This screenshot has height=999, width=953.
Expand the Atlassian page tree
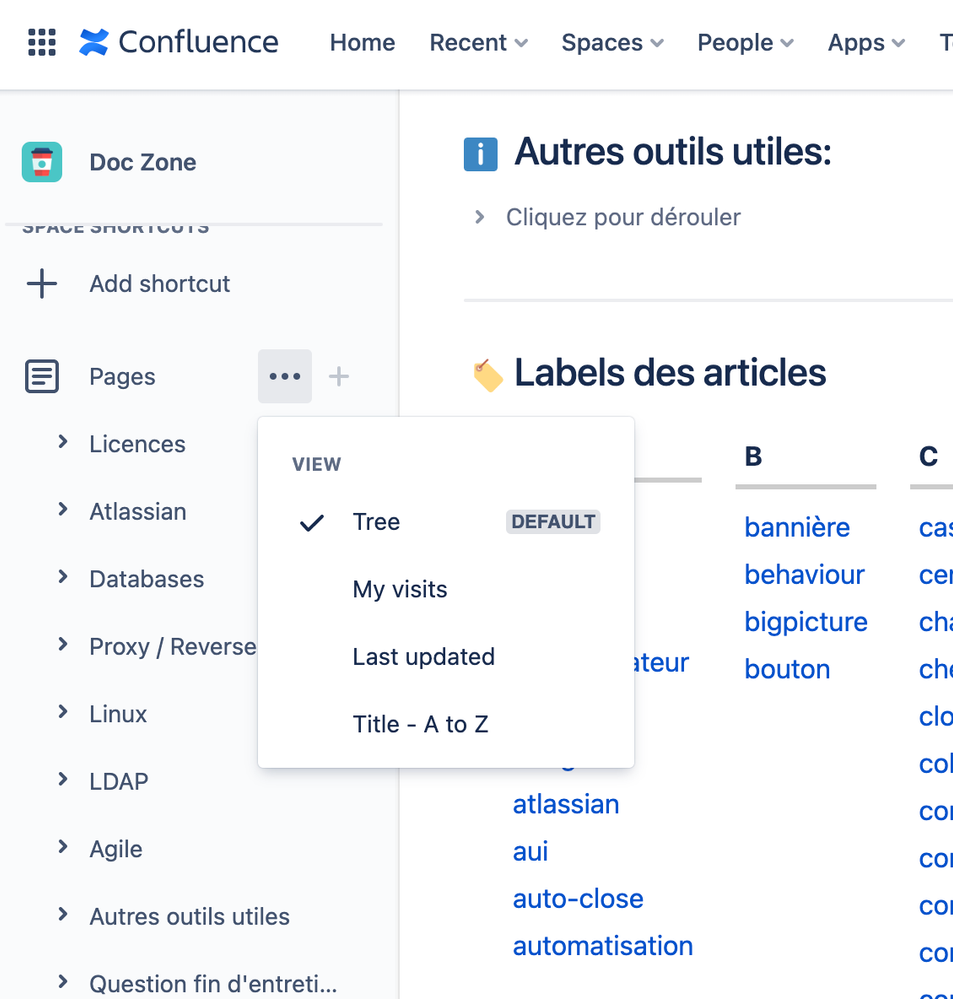[x=62, y=509]
